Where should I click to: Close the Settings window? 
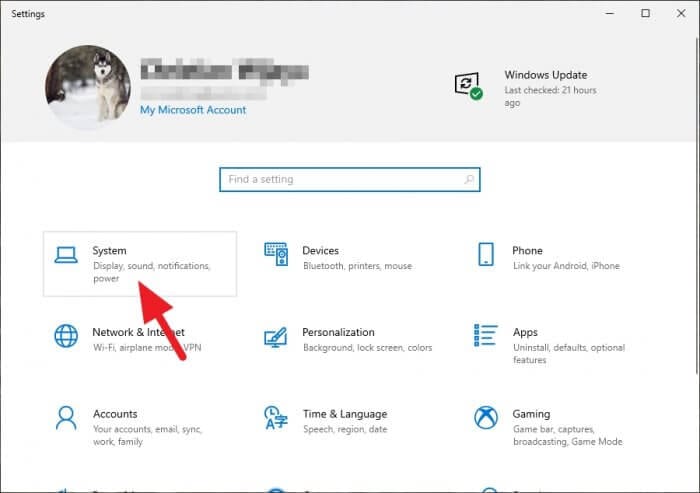[681, 13]
